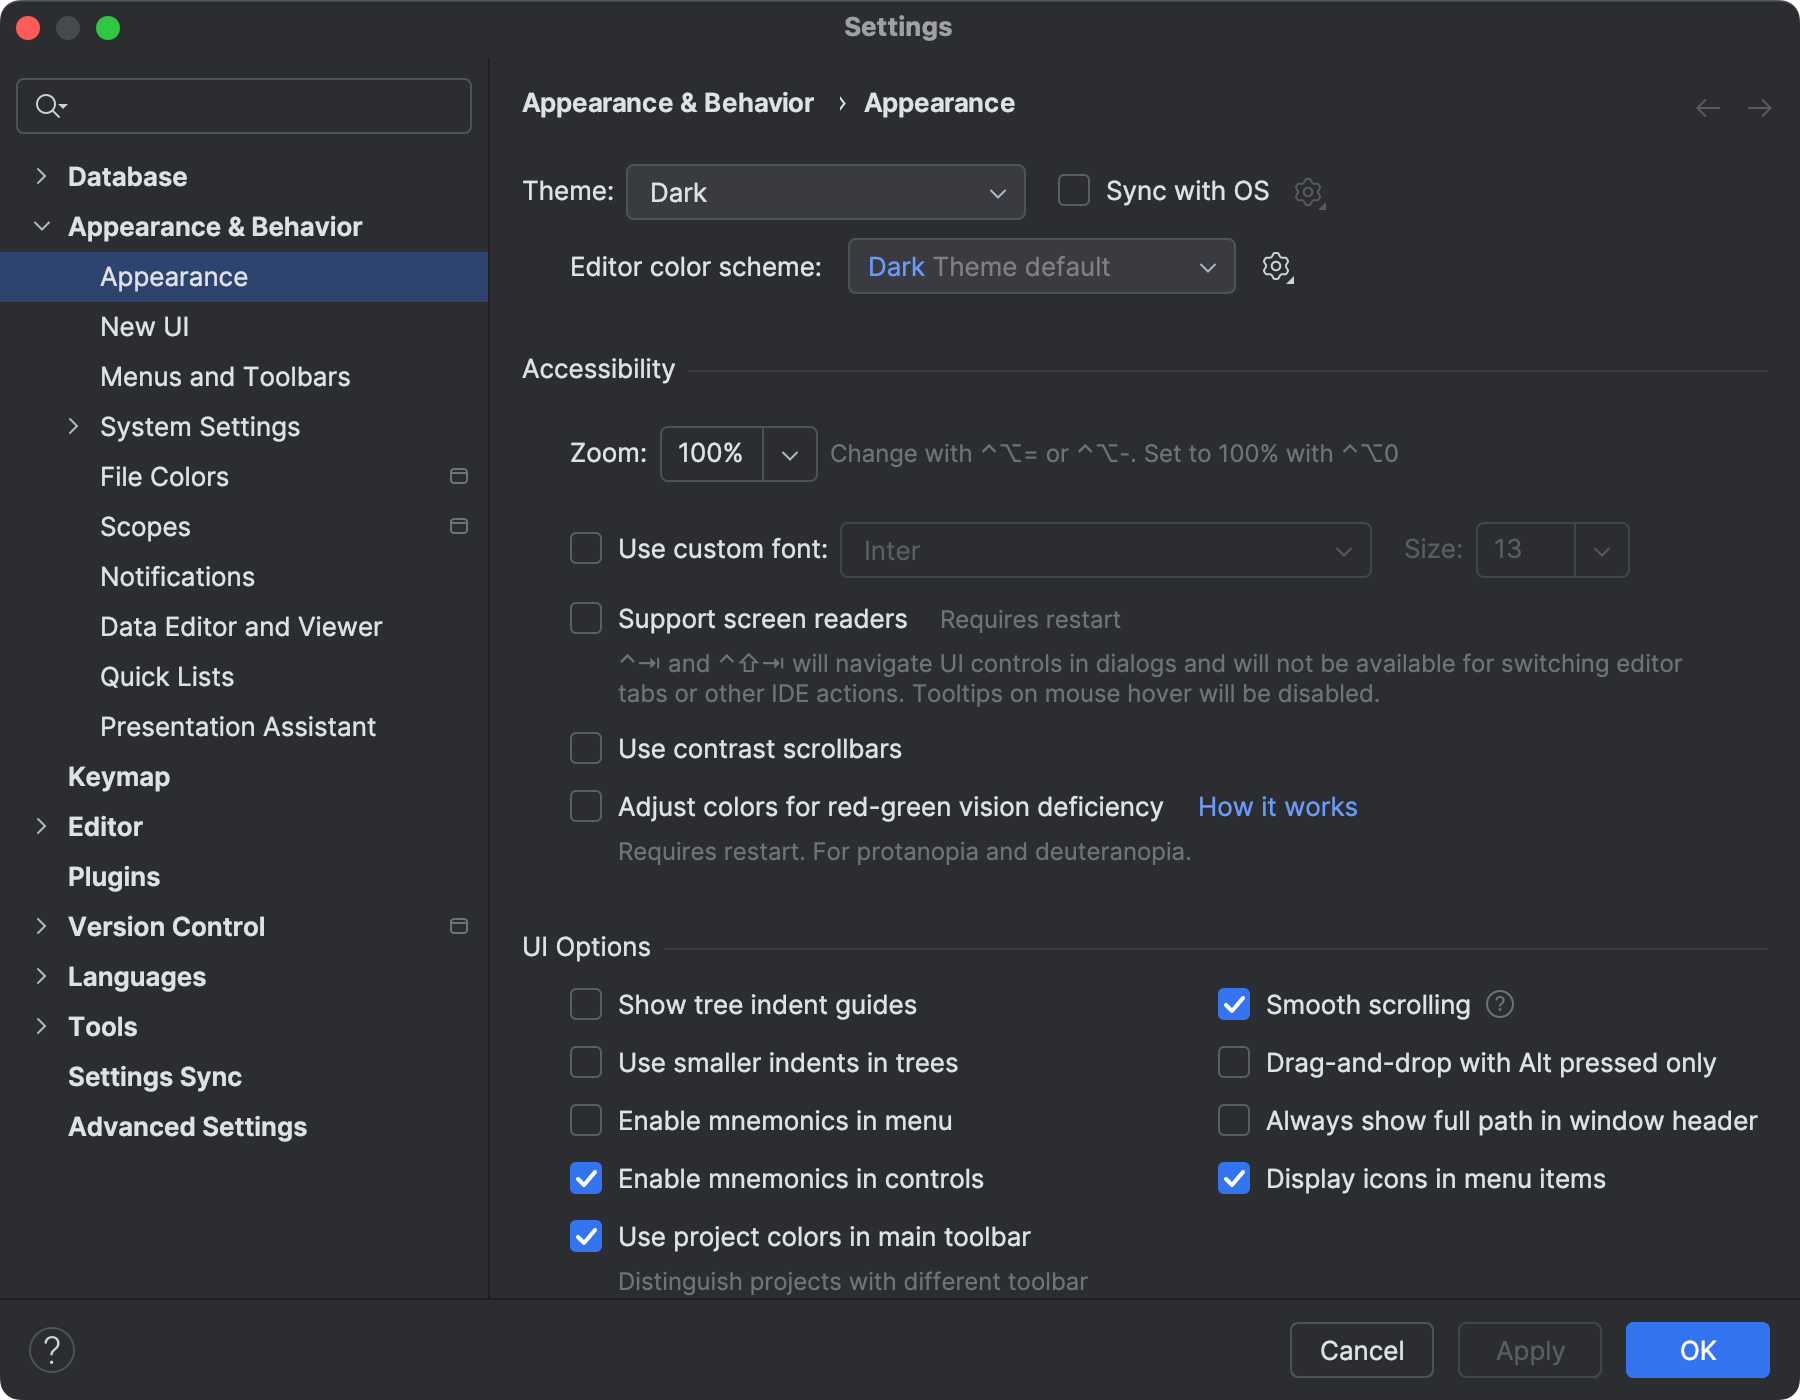Image resolution: width=1800 pixels, height=1400 pixels.
Task: Select Quick Lists settings
Action: click(x=244, y=677)
